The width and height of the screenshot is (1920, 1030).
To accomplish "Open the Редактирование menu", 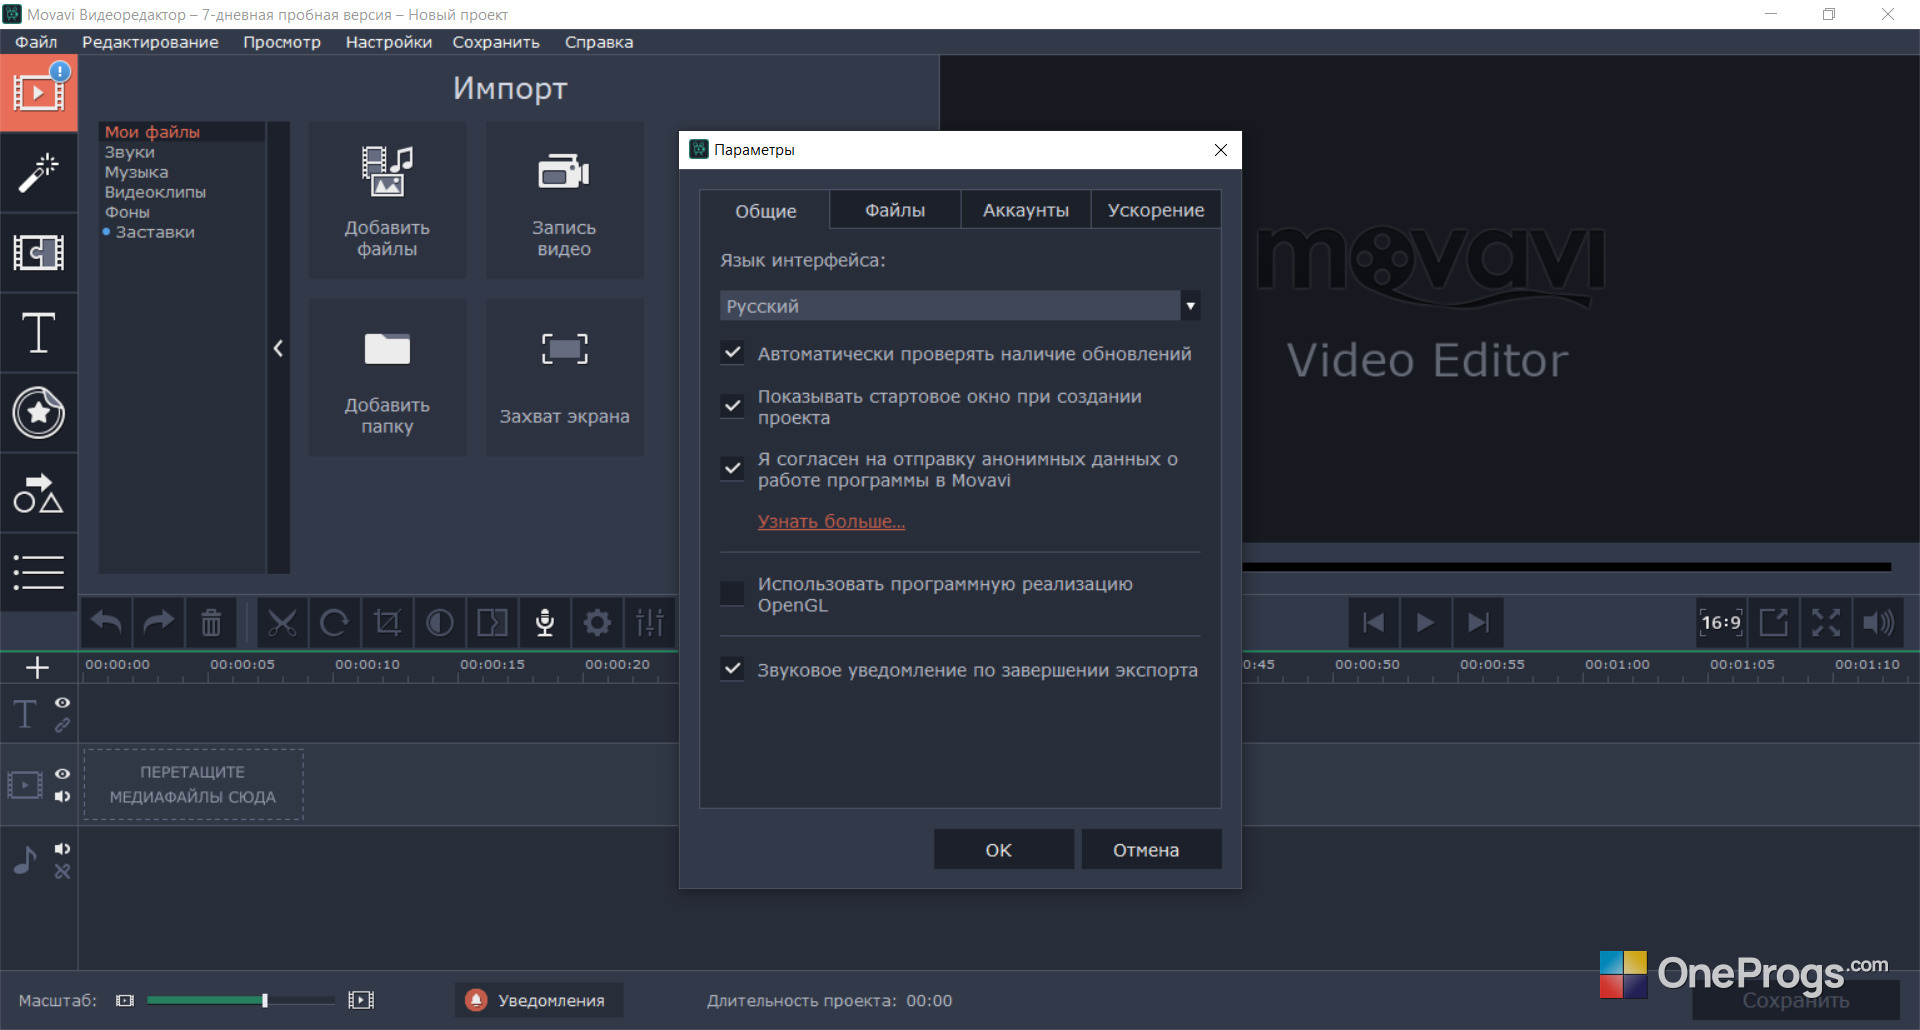I will click(x=150, y=42).
